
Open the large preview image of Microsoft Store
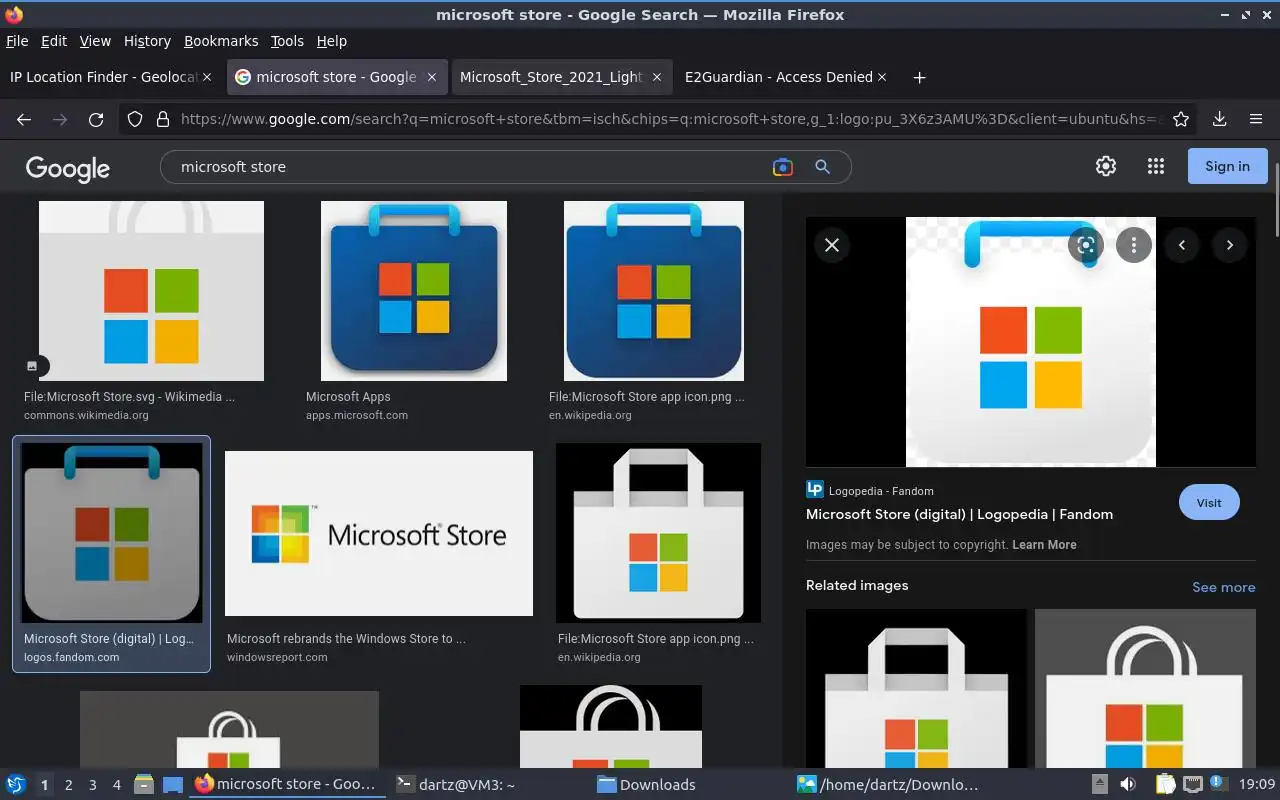(1031, 342)
